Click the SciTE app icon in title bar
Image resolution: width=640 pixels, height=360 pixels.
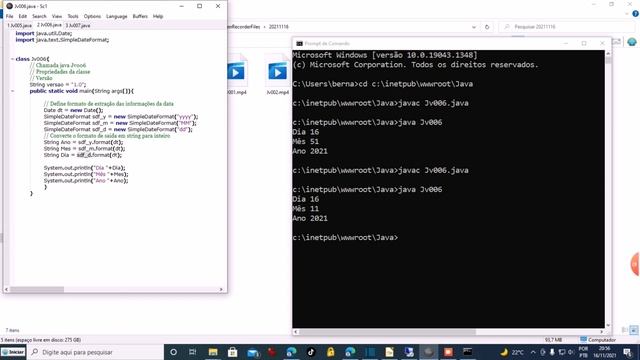coord(9,6)
